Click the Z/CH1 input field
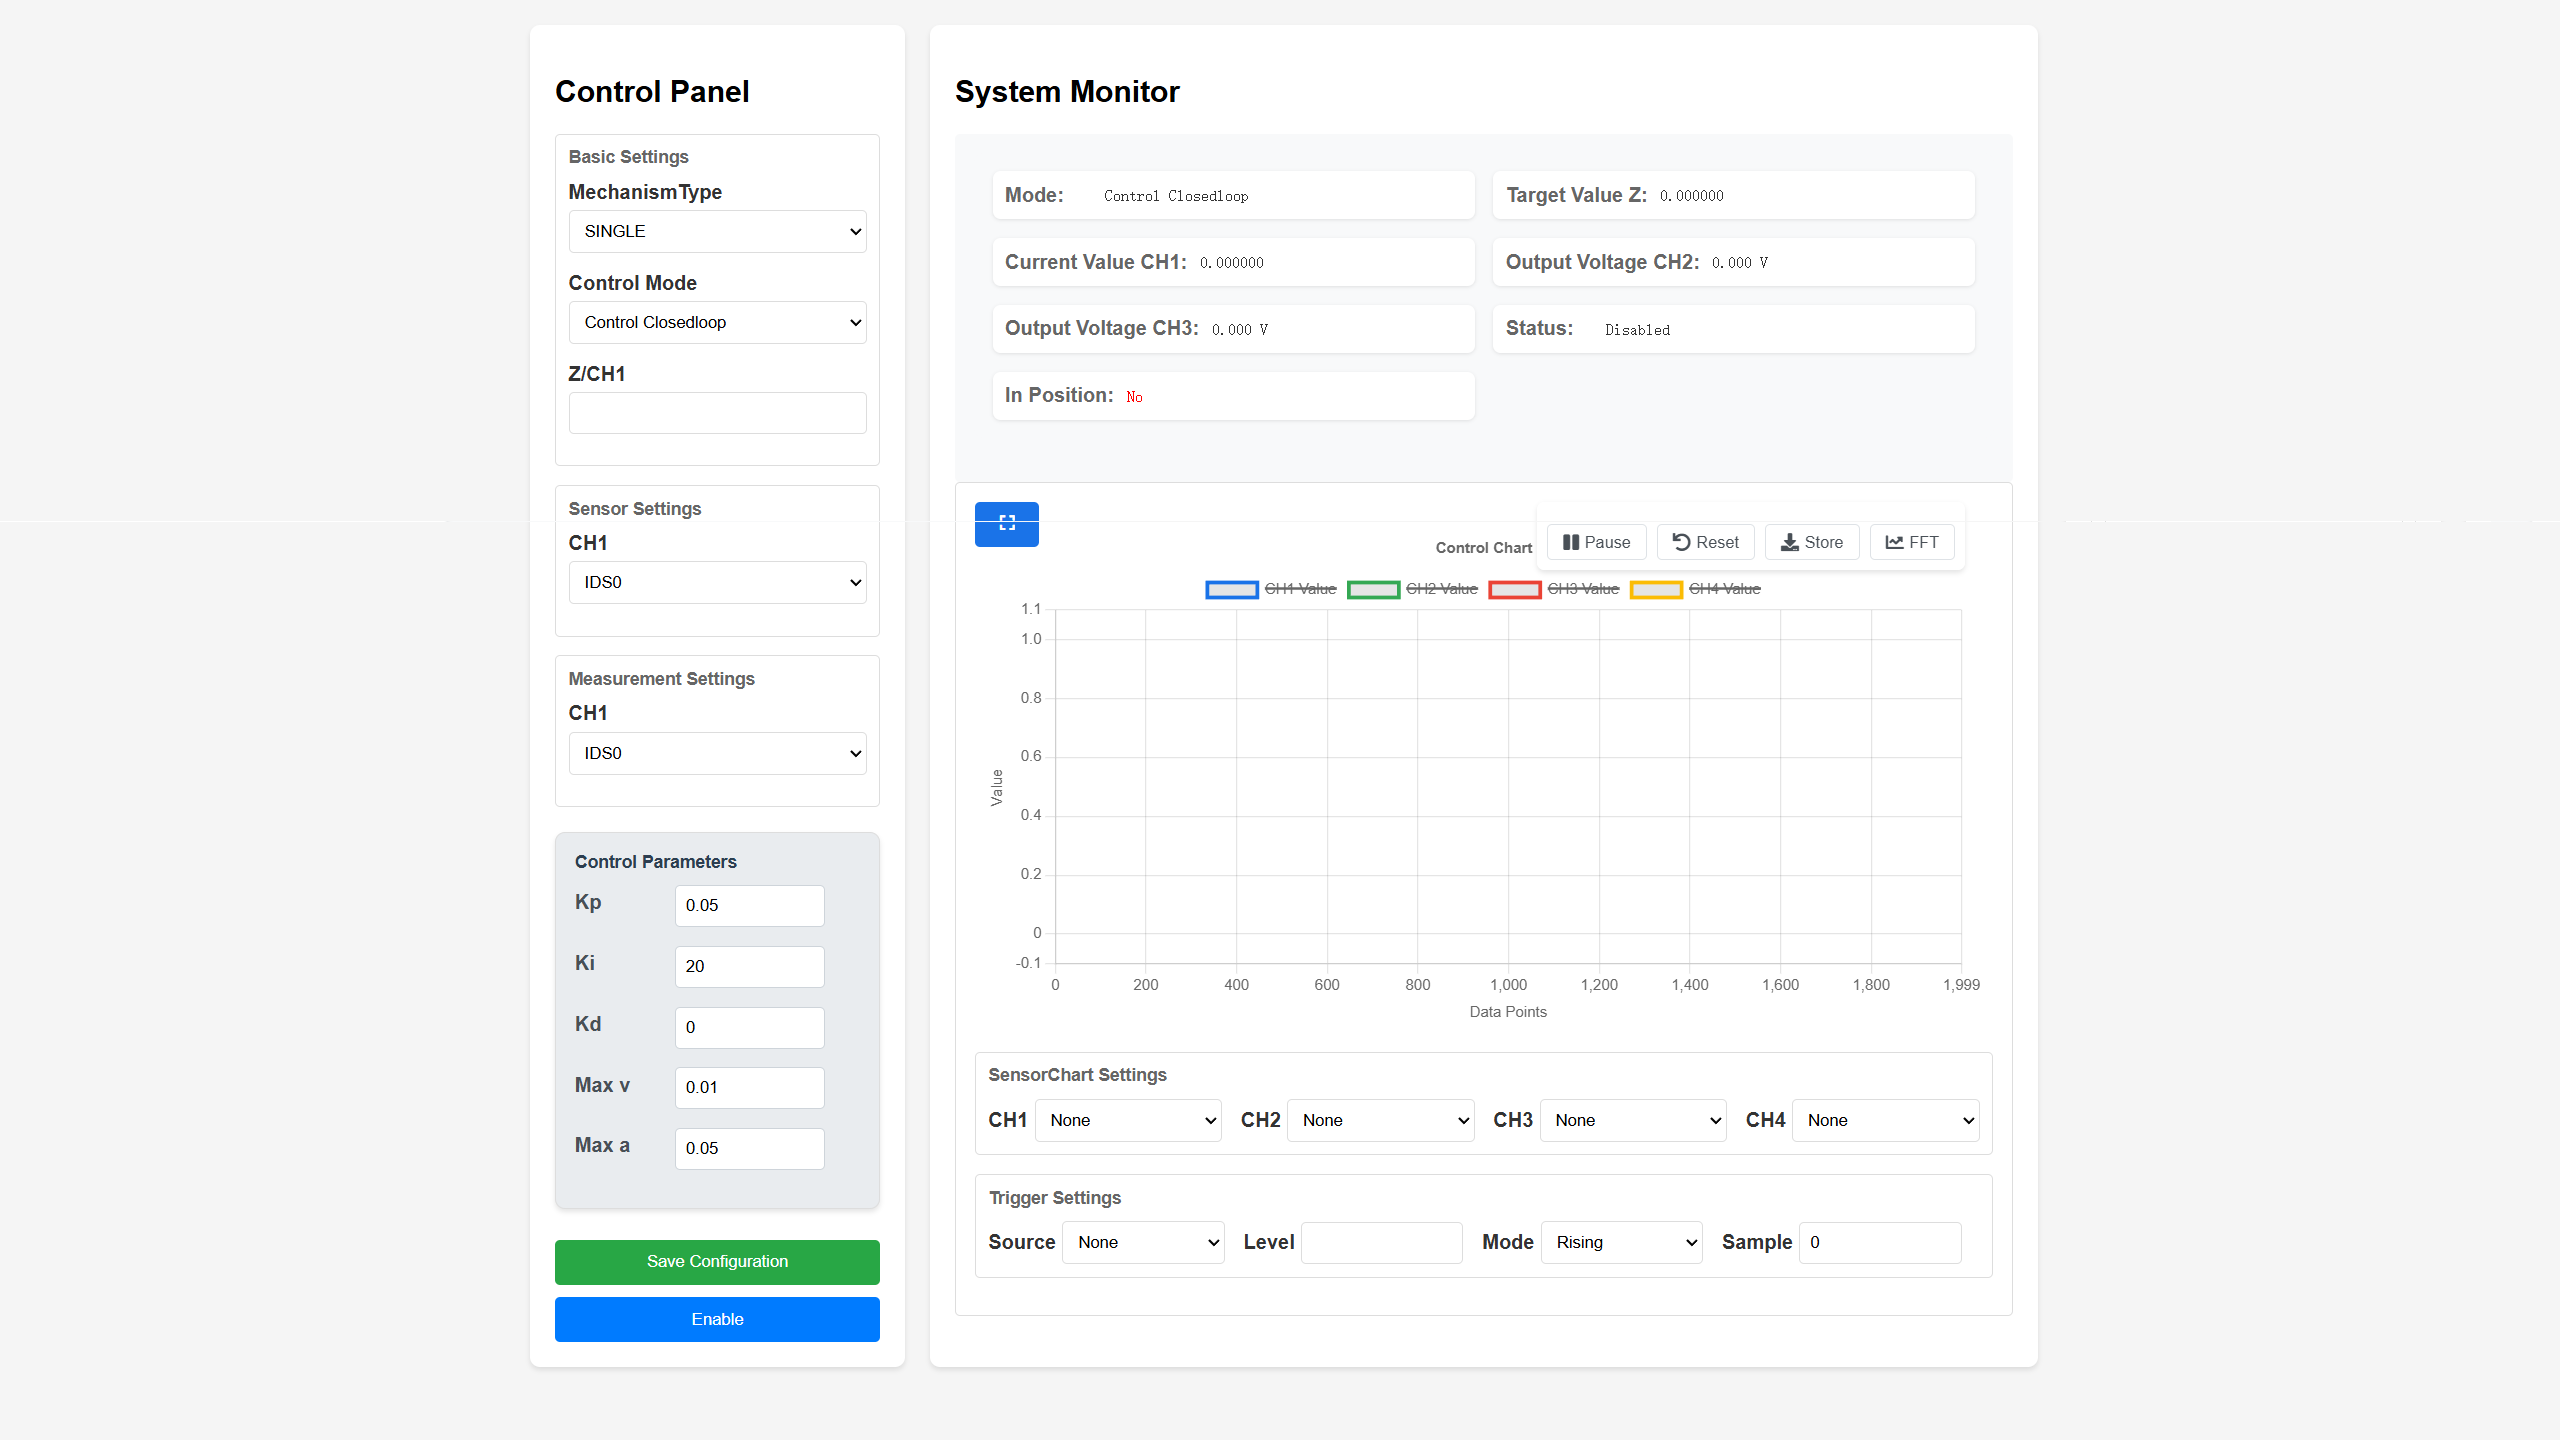Screen dimensions: 2560x1440 (717, 413)
